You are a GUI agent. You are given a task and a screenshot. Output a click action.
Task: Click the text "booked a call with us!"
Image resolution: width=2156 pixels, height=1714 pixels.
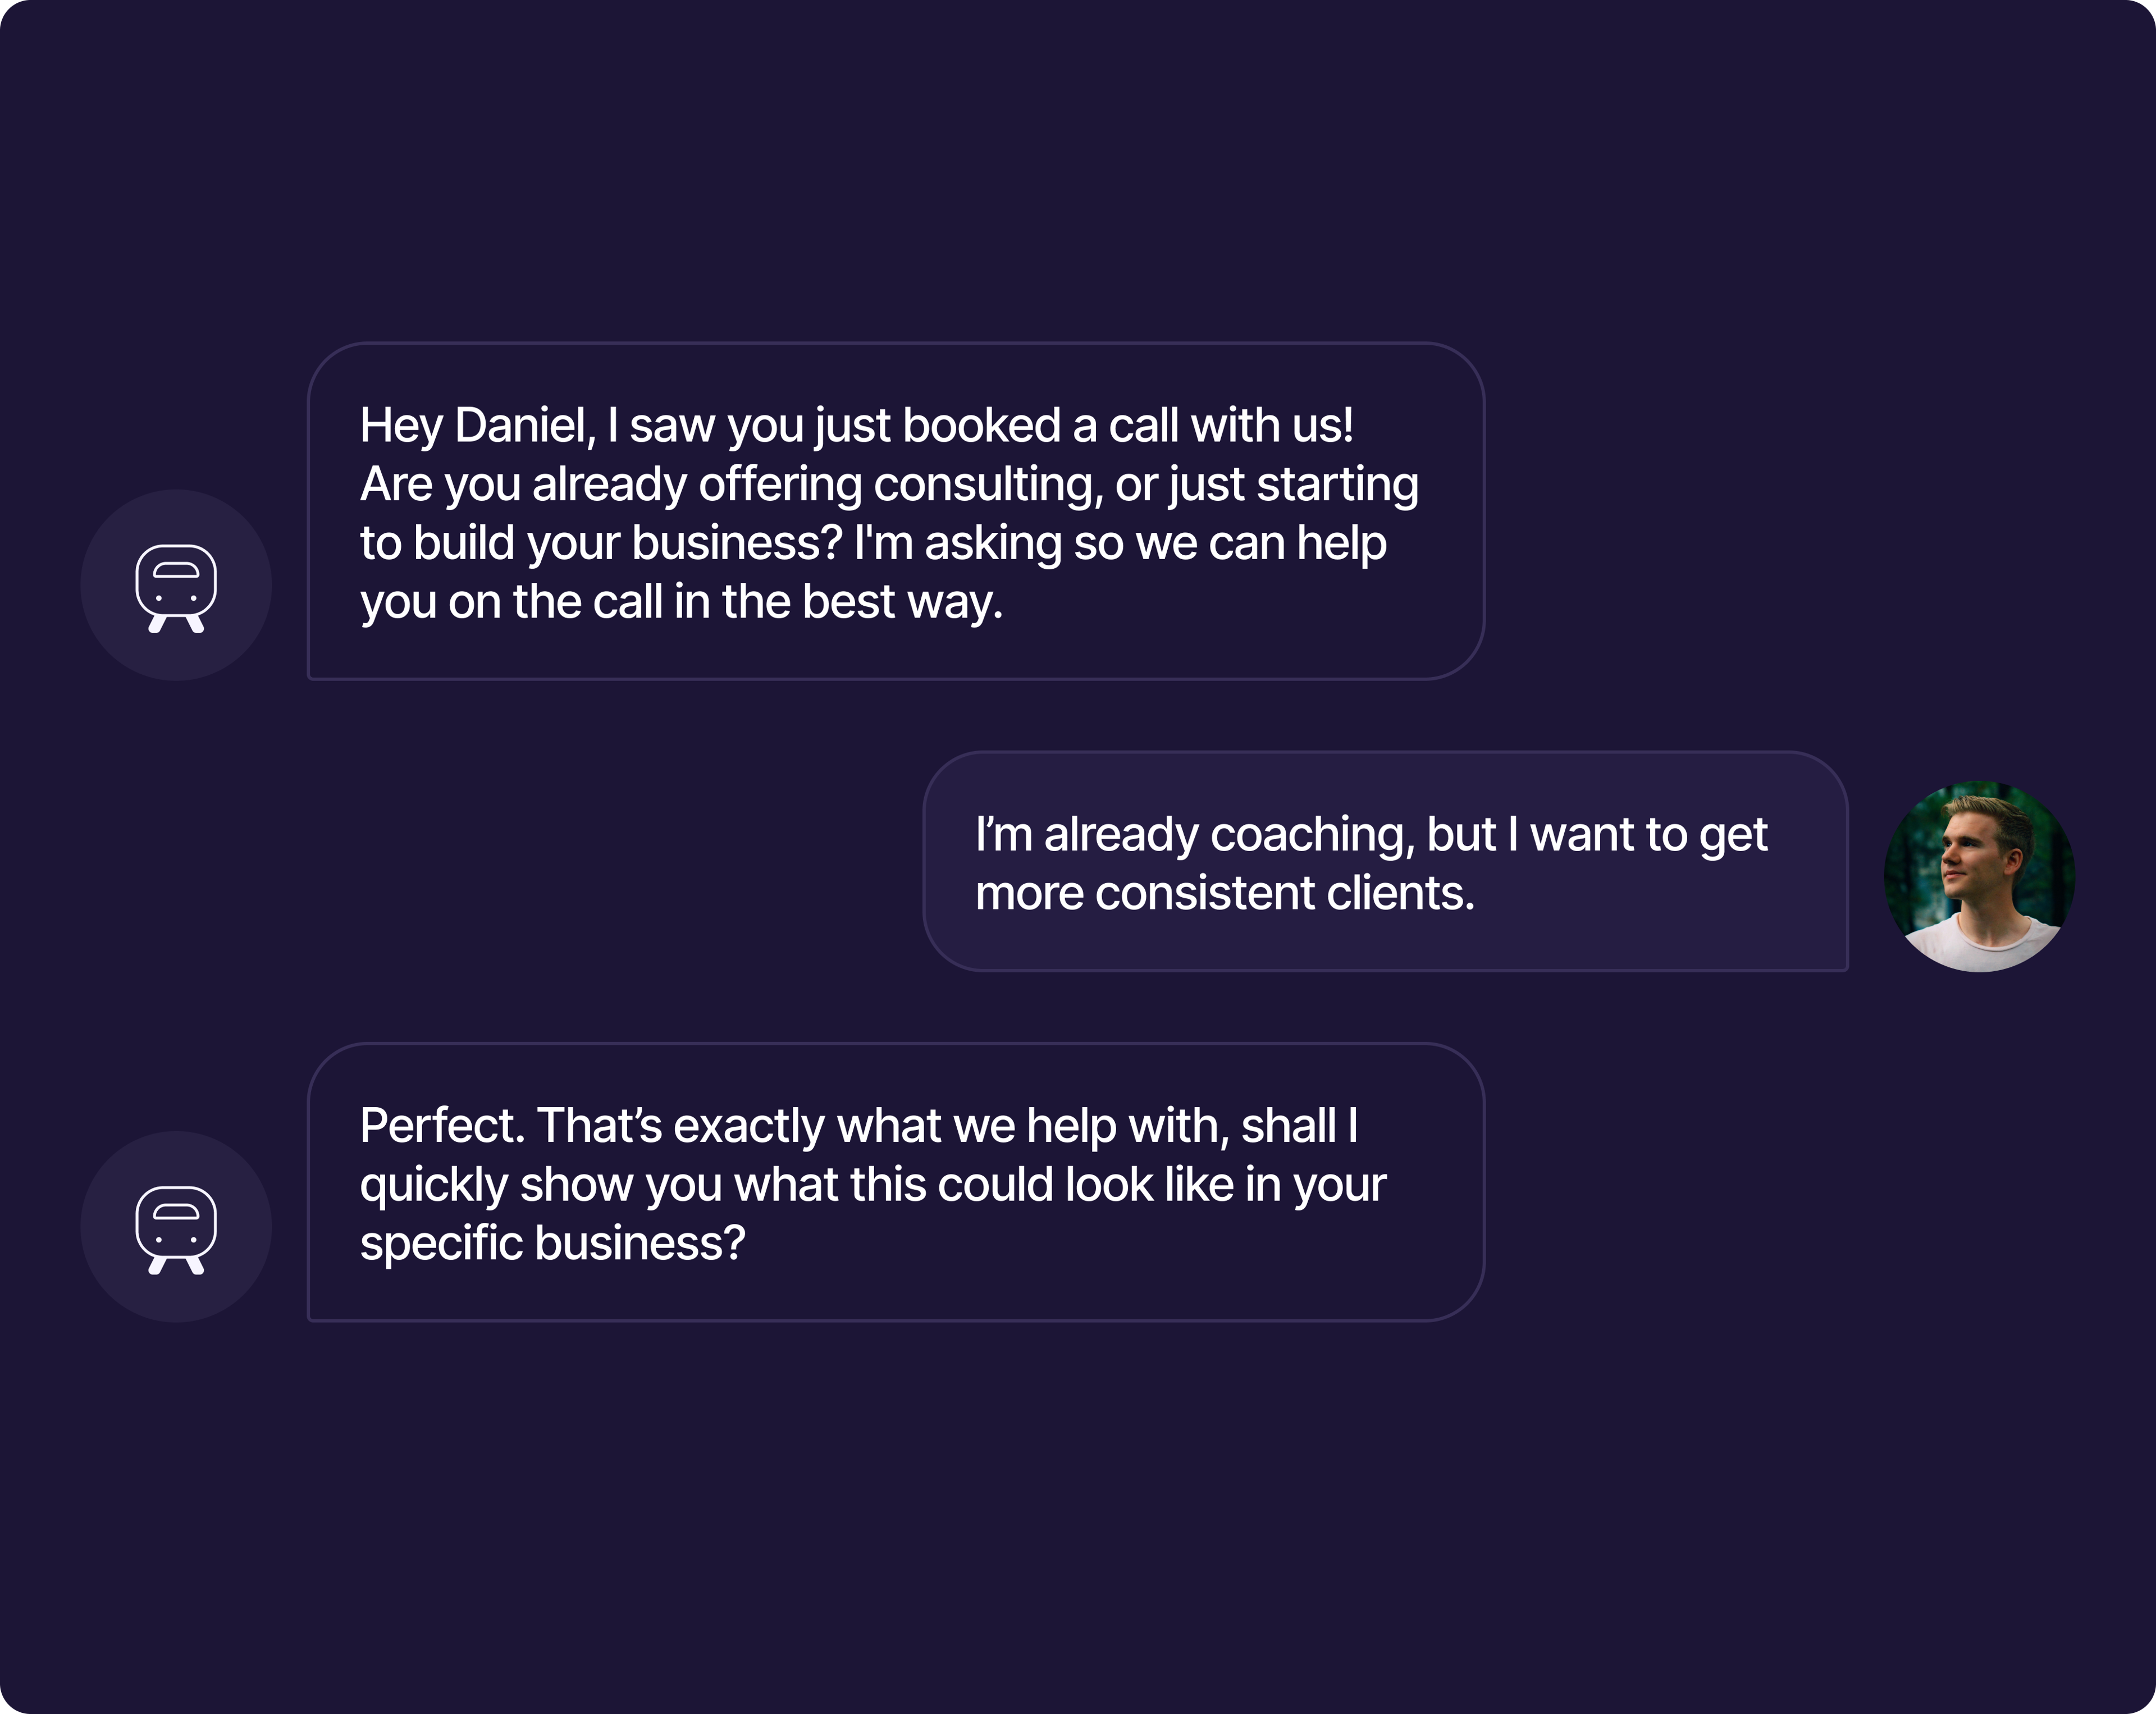pyautogui.click(x=1127, y=426)
